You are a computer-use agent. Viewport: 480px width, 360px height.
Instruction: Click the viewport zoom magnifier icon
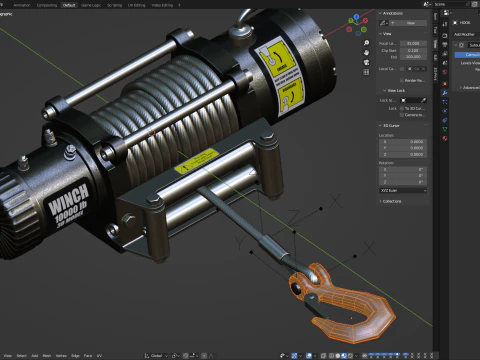click(x=366, y=43)
